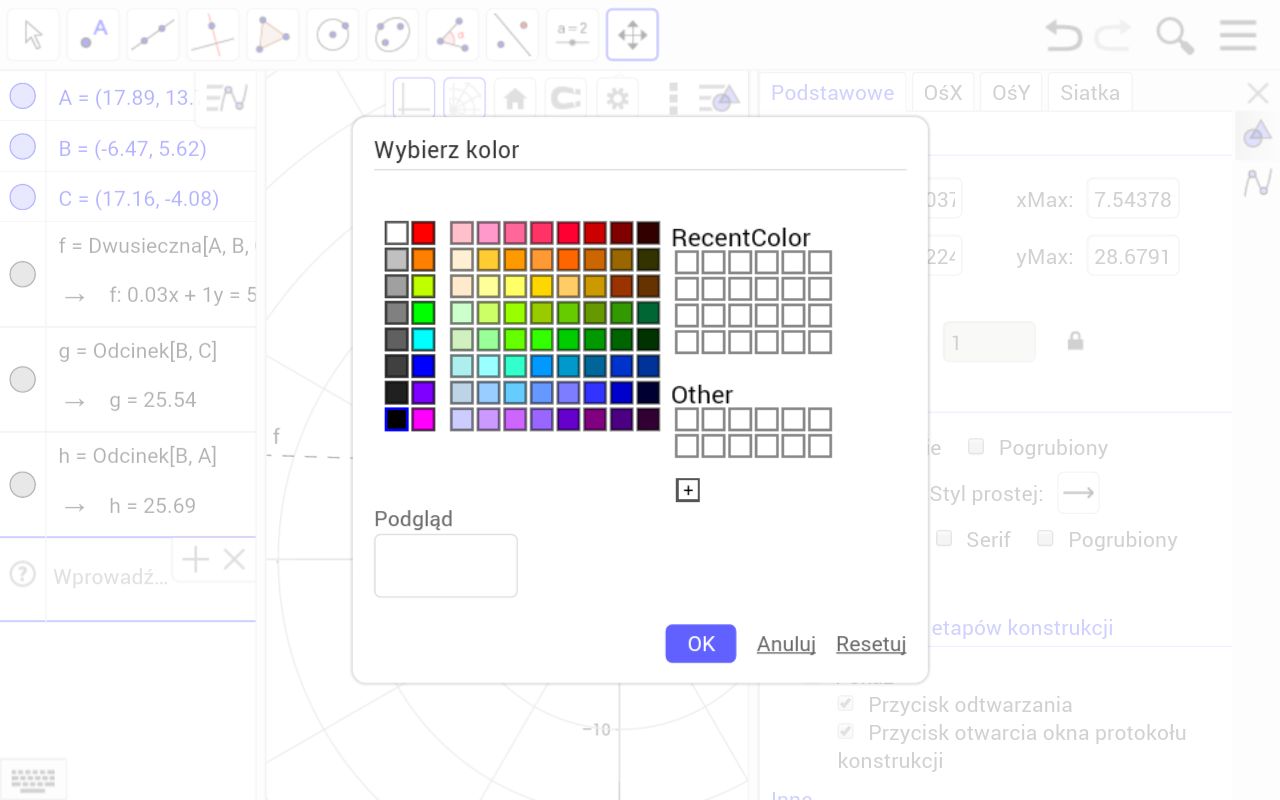Switch to the Siatka tab
Screen dimensions: 1280x800
(1090, 93)
